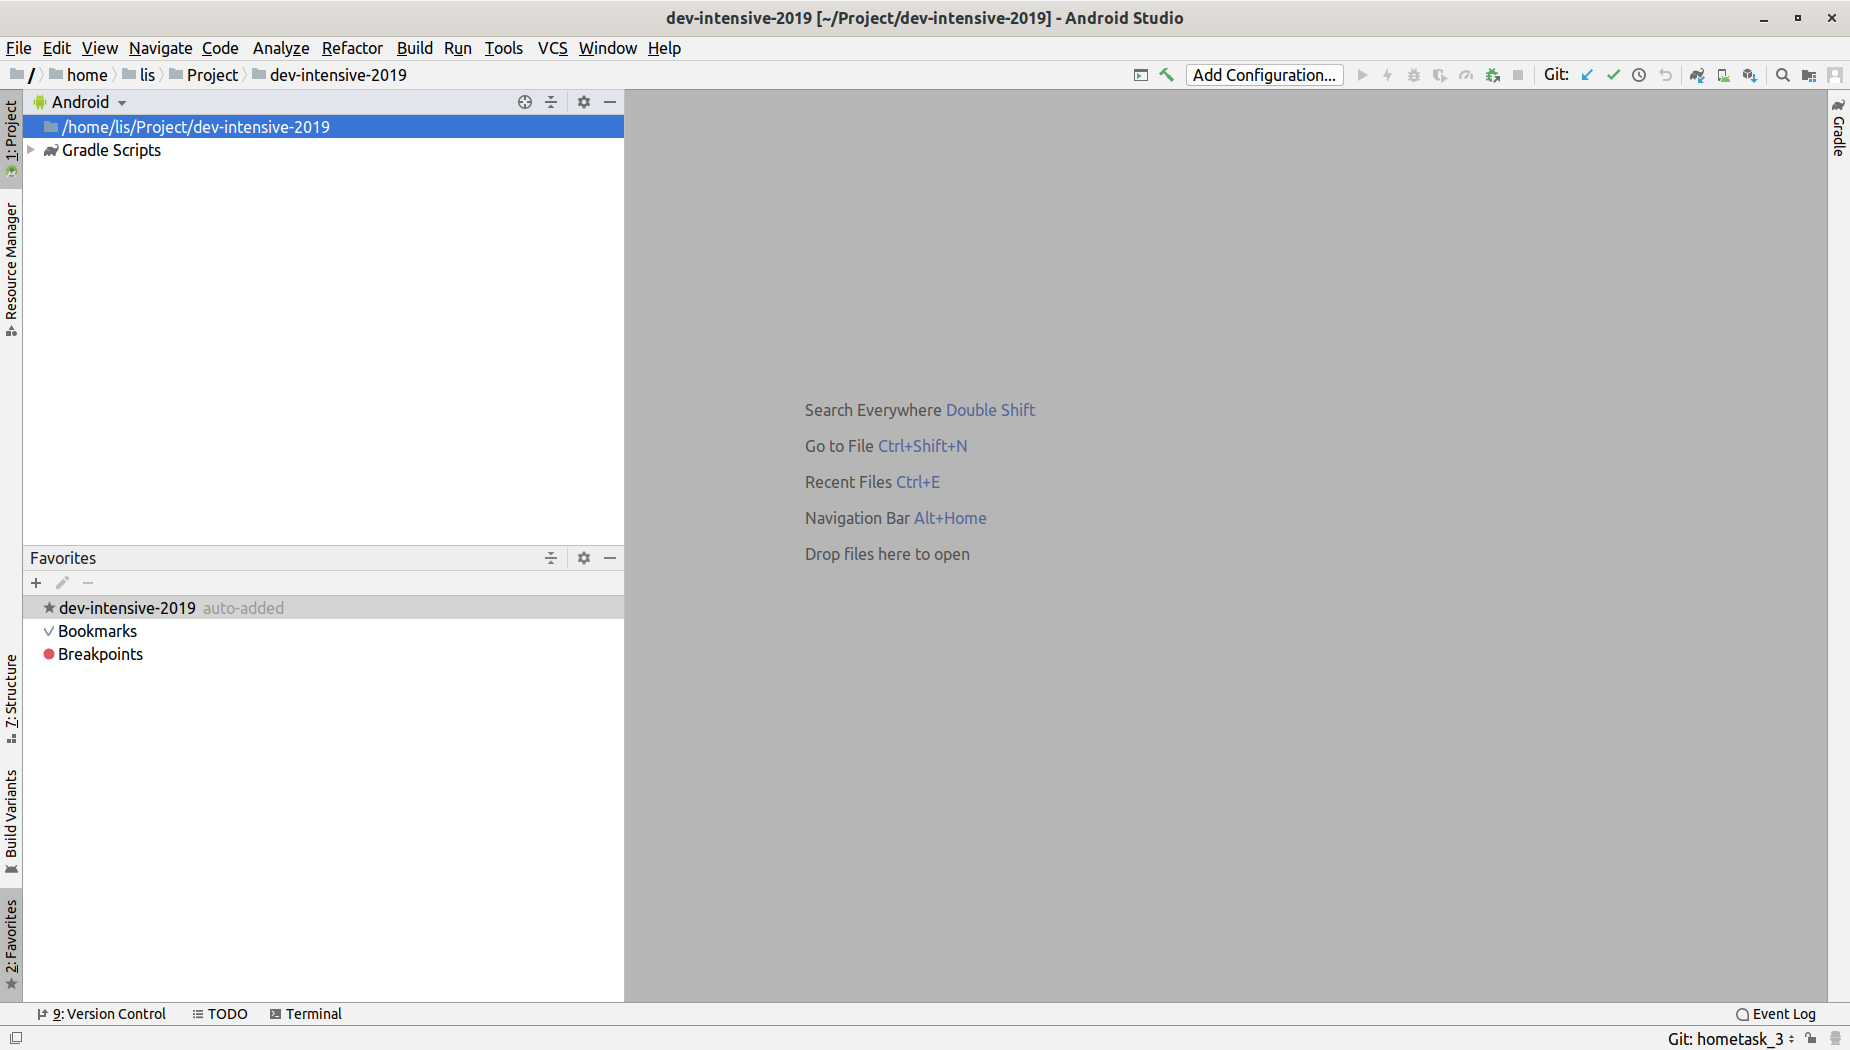The width and height of the screenshot is (1850, 1050).
Task: Click the Project breadcrumb in navigation bar
Action: point(204,75)
